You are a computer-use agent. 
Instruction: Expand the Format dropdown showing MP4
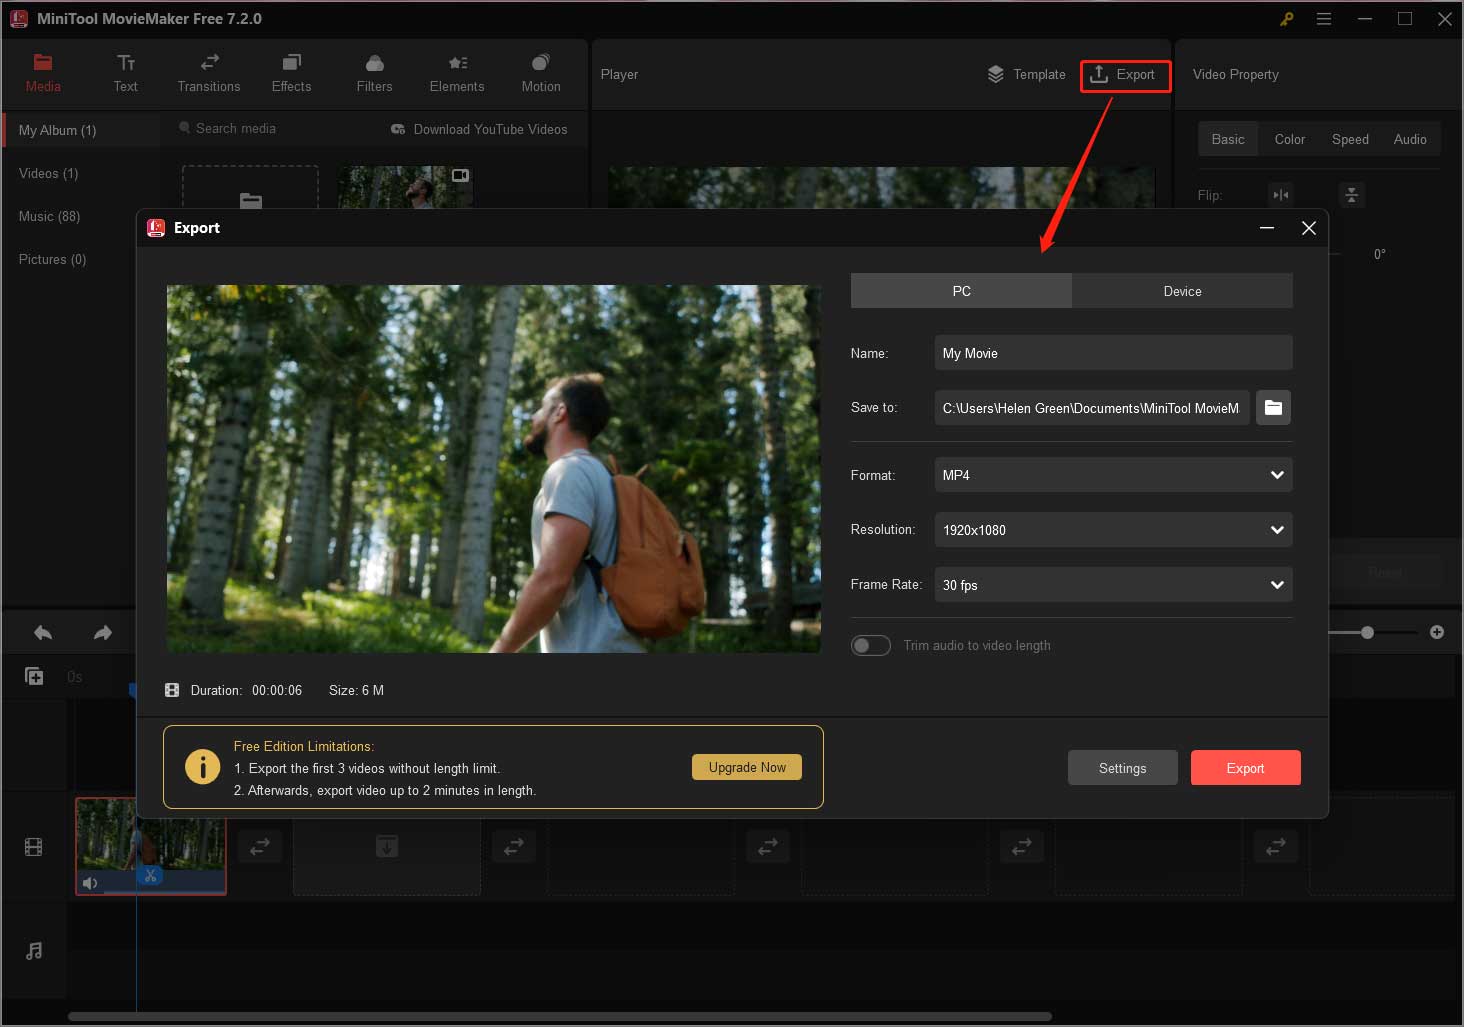tap(1113, 475)
